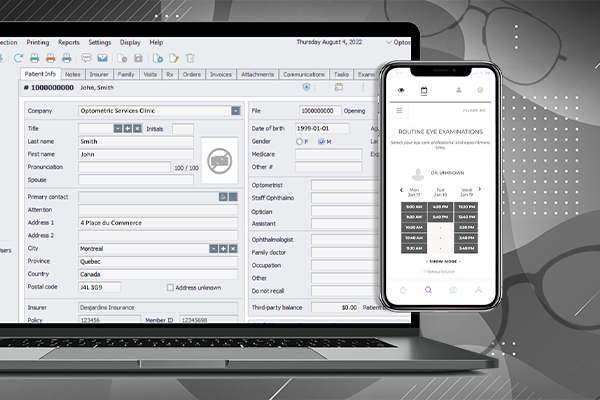
Task: Go to previous days arrow on phone
Action: 401,190
